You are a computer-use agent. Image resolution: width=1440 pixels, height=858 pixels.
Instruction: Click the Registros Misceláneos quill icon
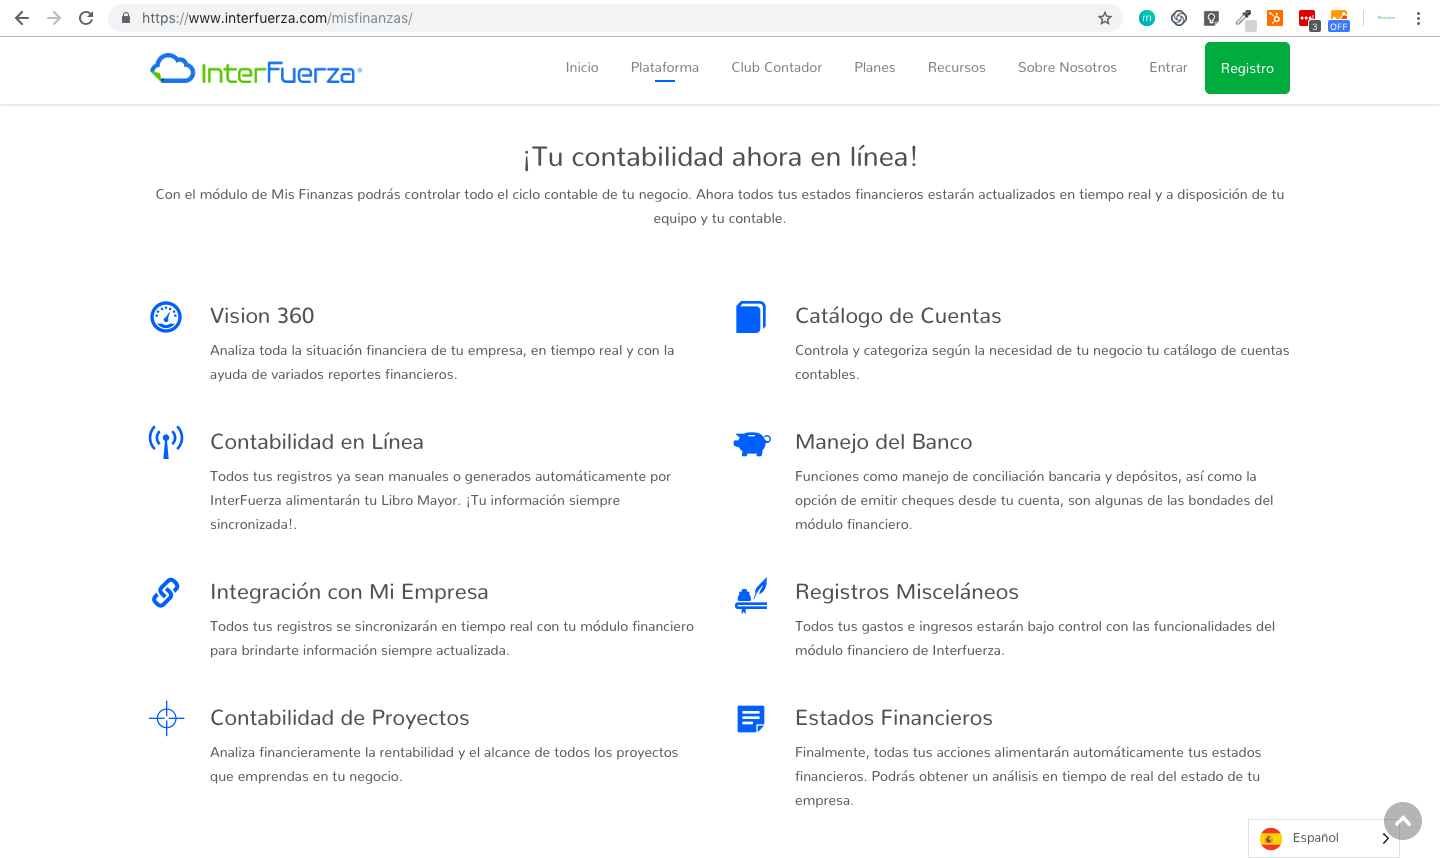[752, 595]
